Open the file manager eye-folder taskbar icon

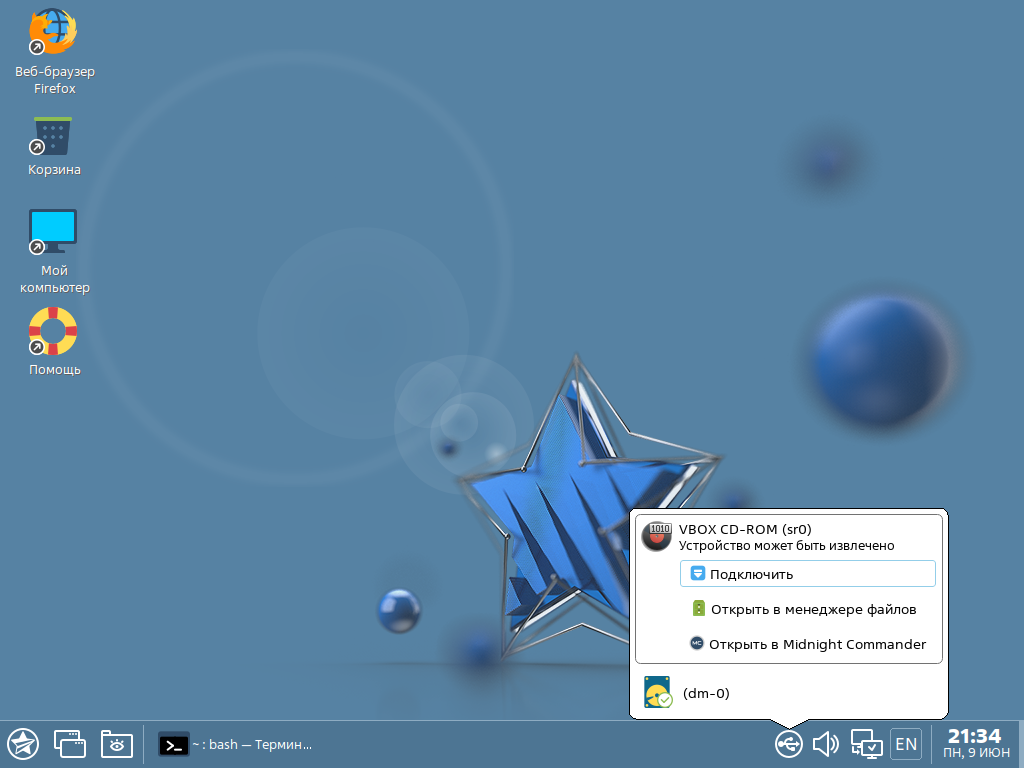[117, 744]
